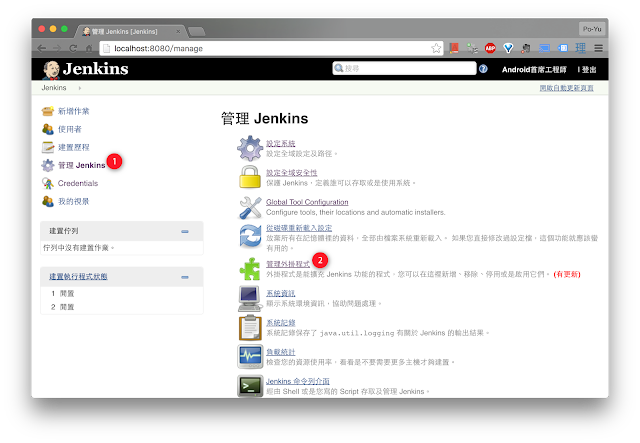Collapse the 建置佇列 panel
The height and width of the screenshot is (443, 640).
(185, 232)
